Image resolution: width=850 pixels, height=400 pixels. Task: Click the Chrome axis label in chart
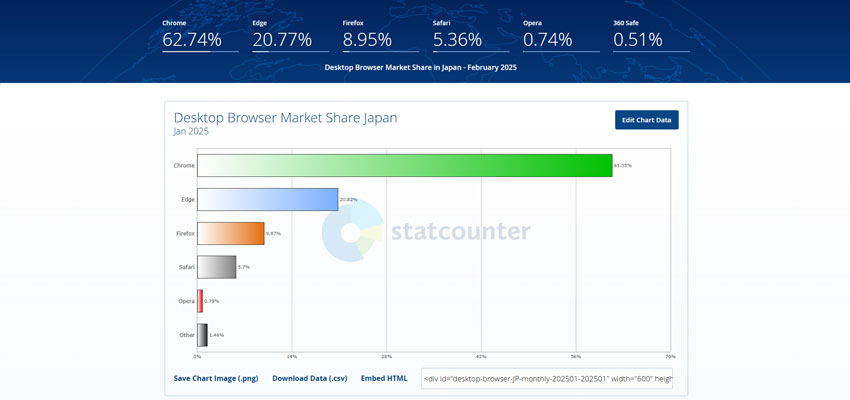(184, 165)
